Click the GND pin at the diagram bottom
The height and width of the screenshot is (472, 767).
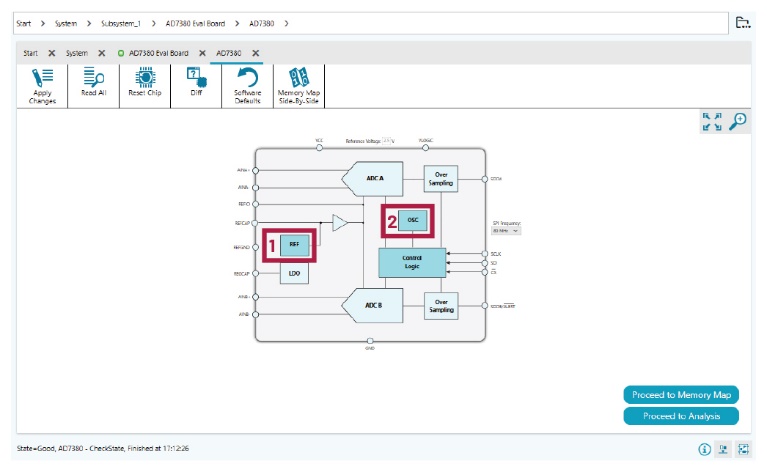pos(370,341)
